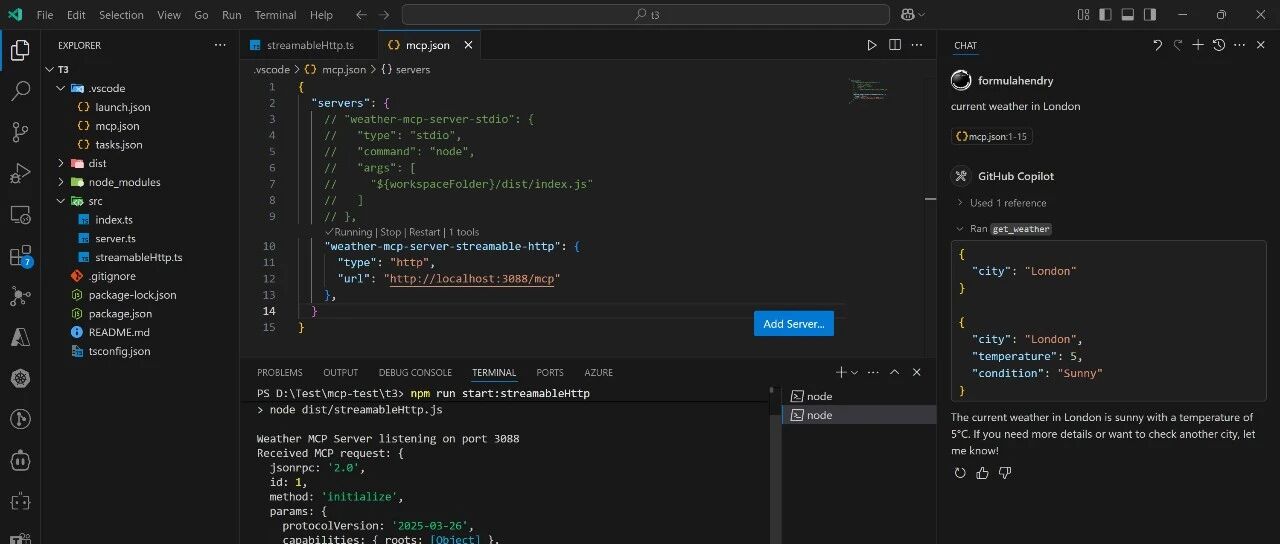The height and width of the screenshot is (544, 1280).
Task: Open Source Control view
Action: pos(20,133)
